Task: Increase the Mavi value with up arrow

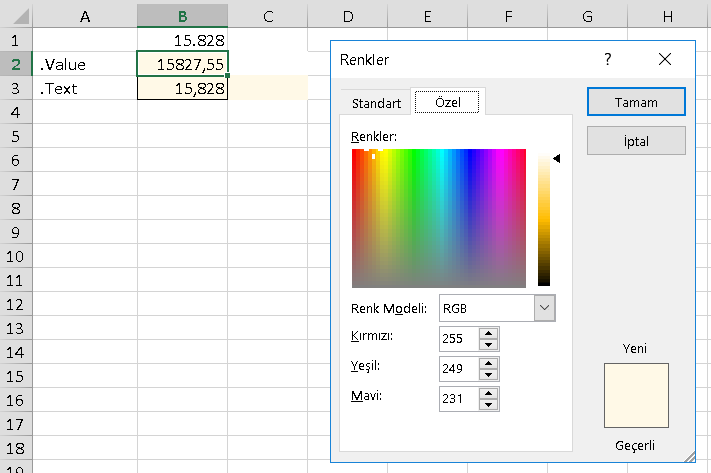Action: pos(488,393)
